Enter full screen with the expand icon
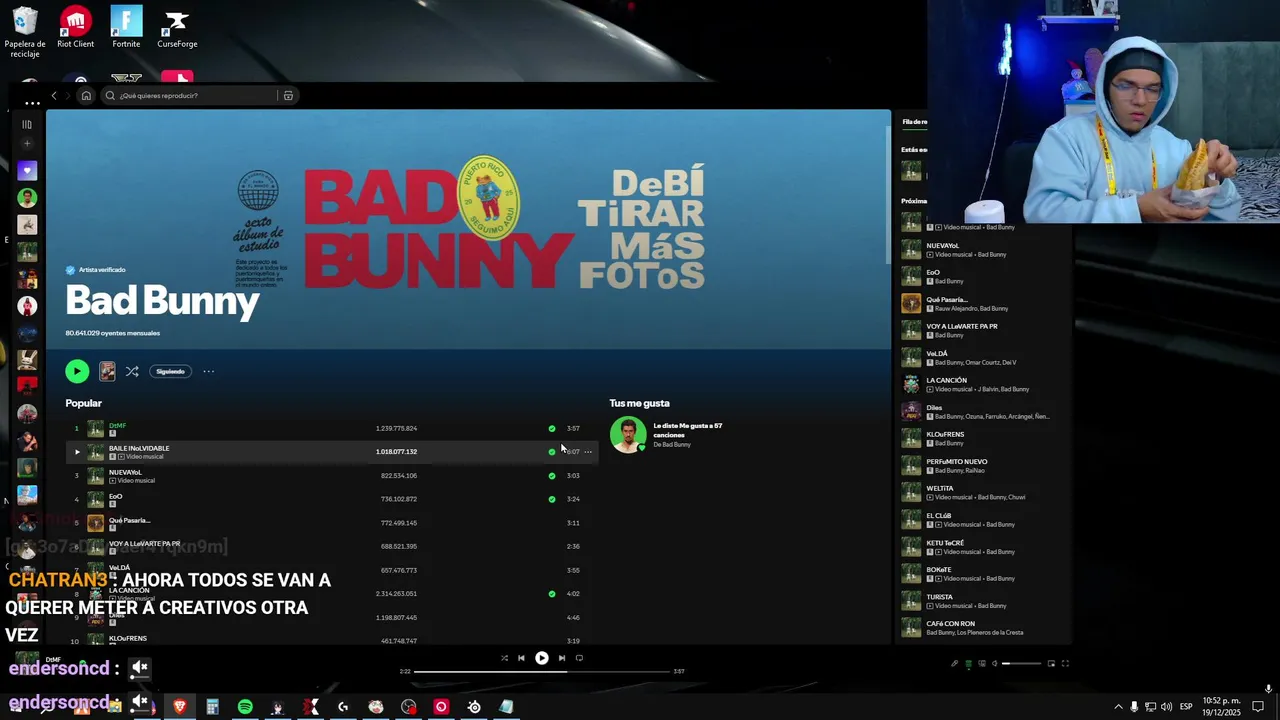The image size is (1280, 720). pos(1065,664)
